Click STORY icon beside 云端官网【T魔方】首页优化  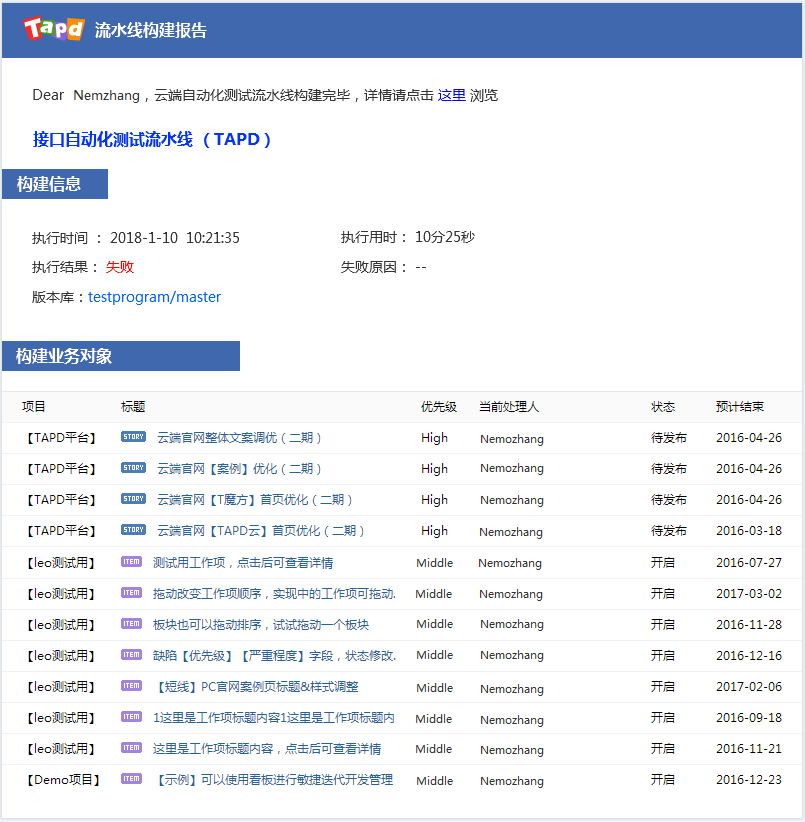(133, 499)
